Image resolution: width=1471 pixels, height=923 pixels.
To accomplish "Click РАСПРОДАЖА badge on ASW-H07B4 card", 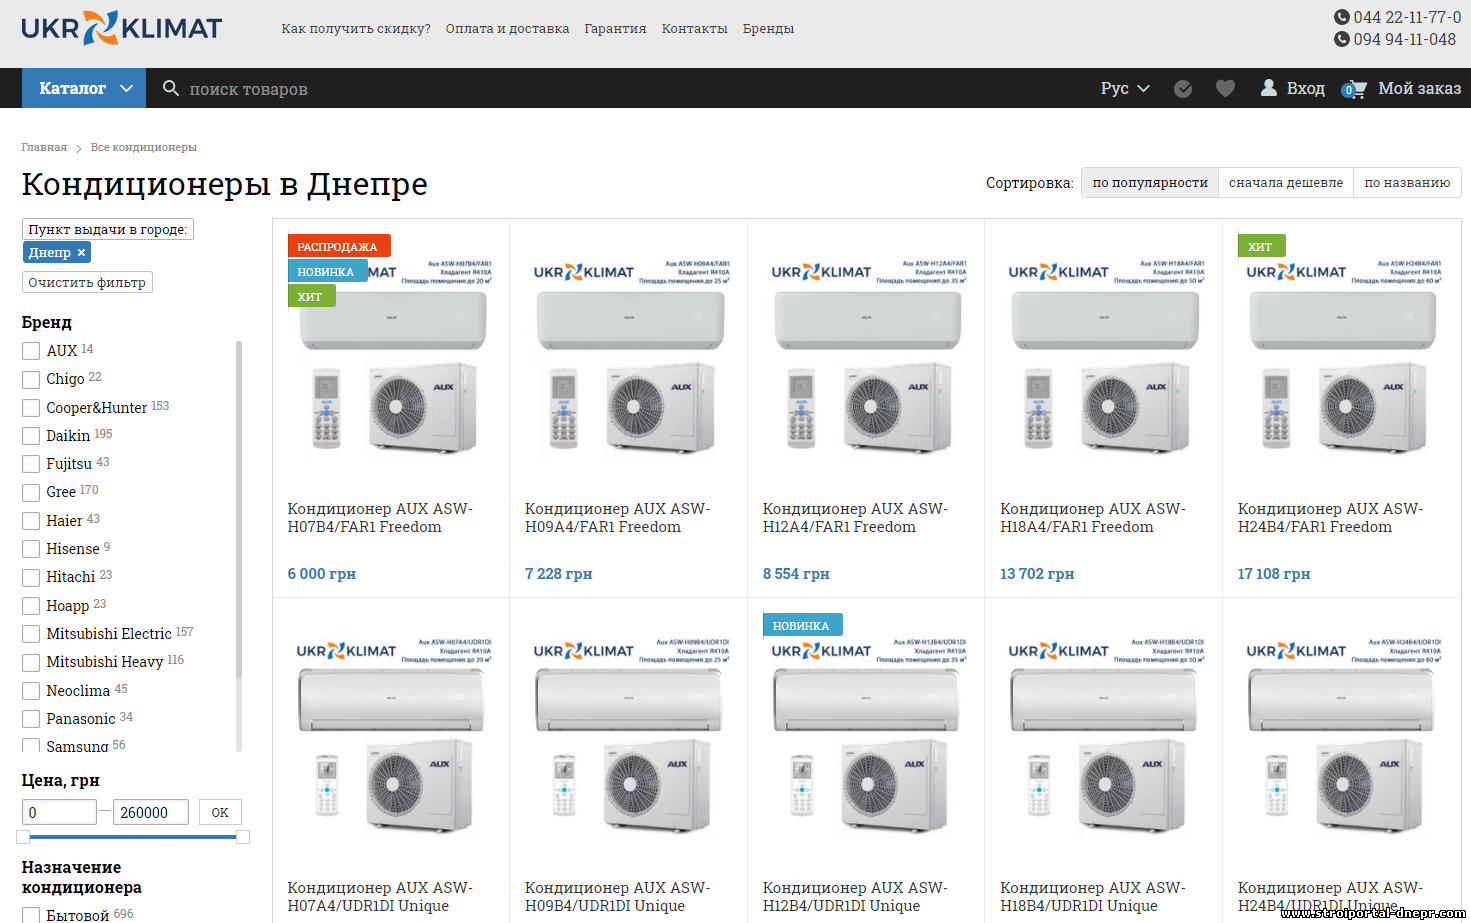I will (339, 246).
